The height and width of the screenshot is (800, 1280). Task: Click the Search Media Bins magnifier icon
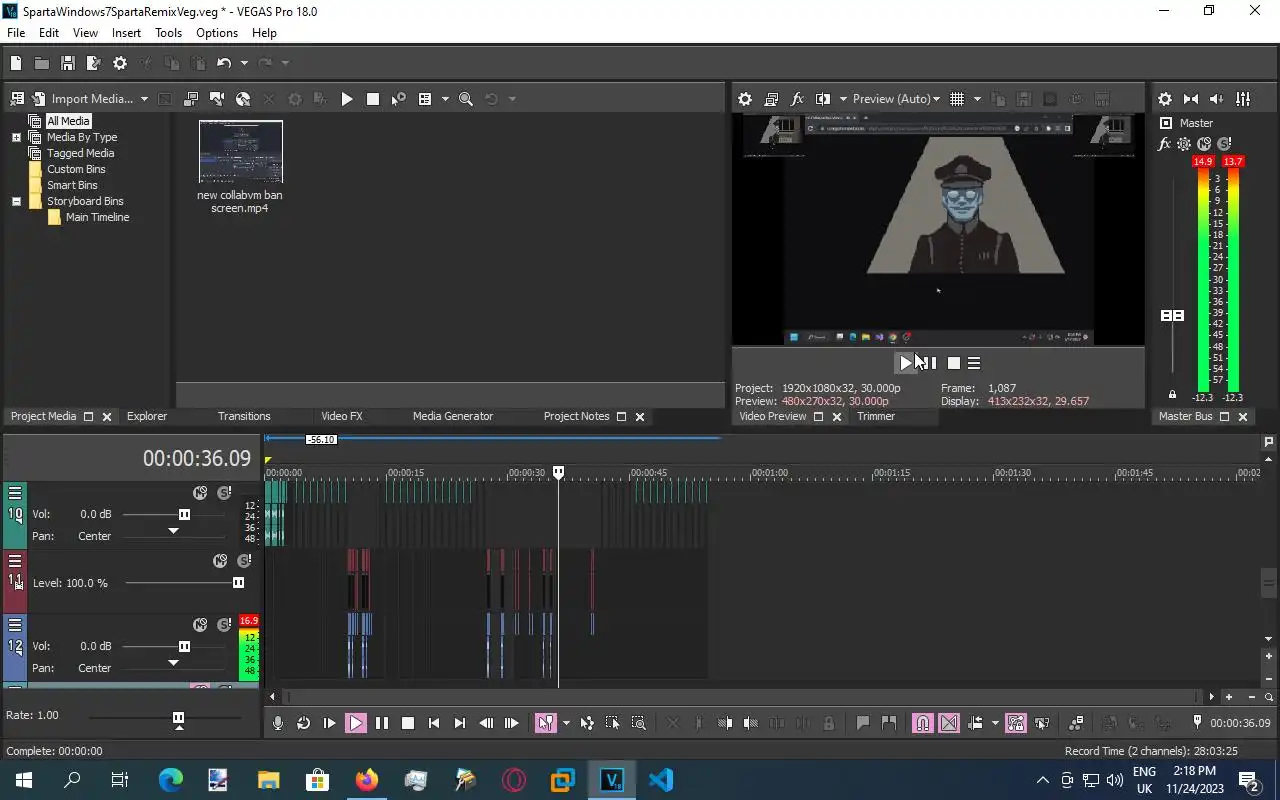(466, 99)
